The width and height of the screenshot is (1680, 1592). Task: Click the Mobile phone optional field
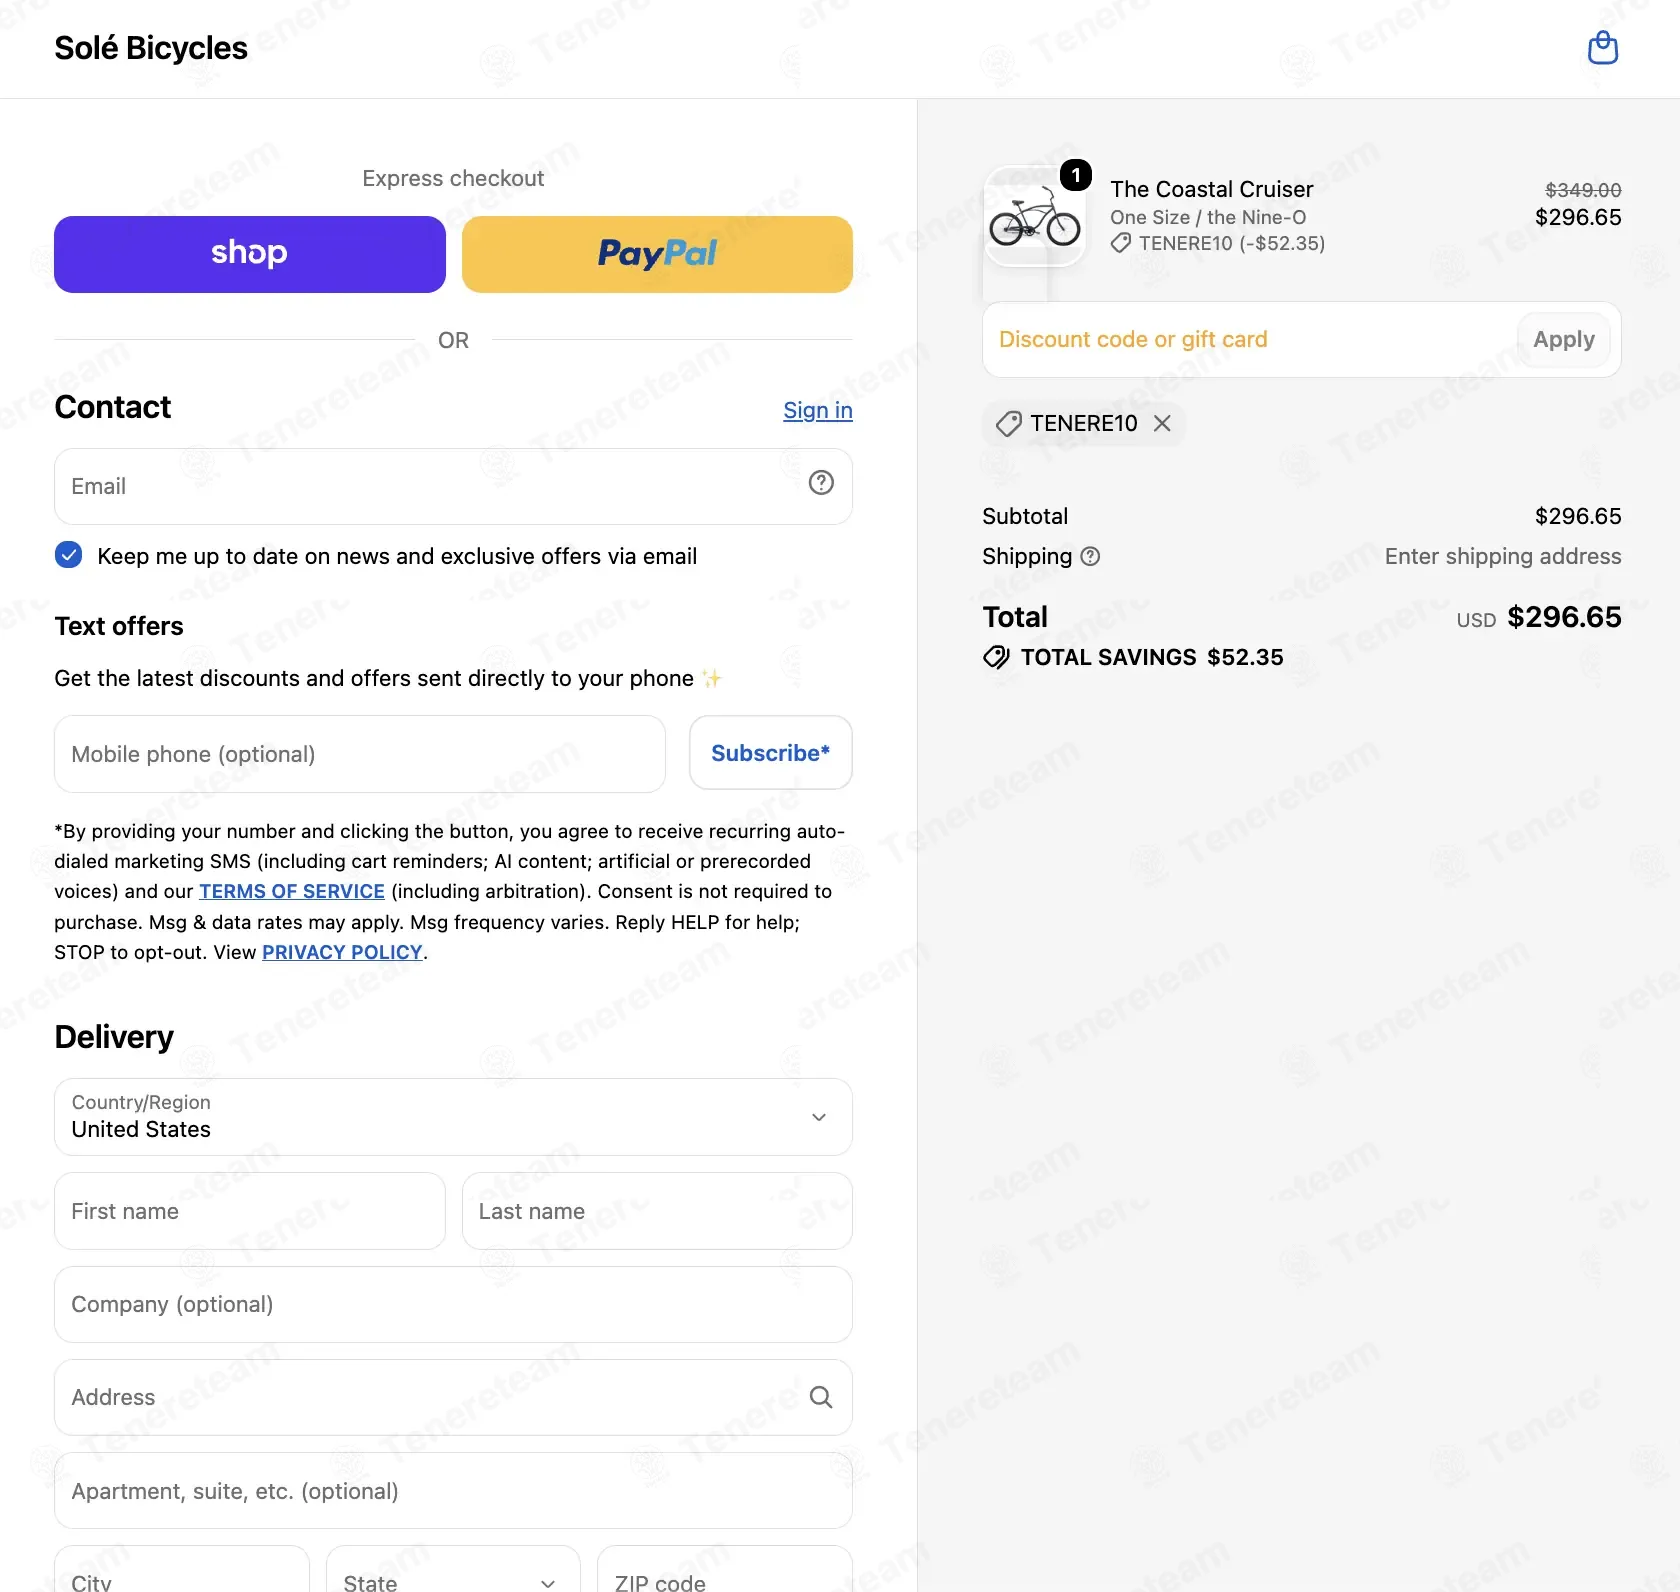tap(360, 754)
